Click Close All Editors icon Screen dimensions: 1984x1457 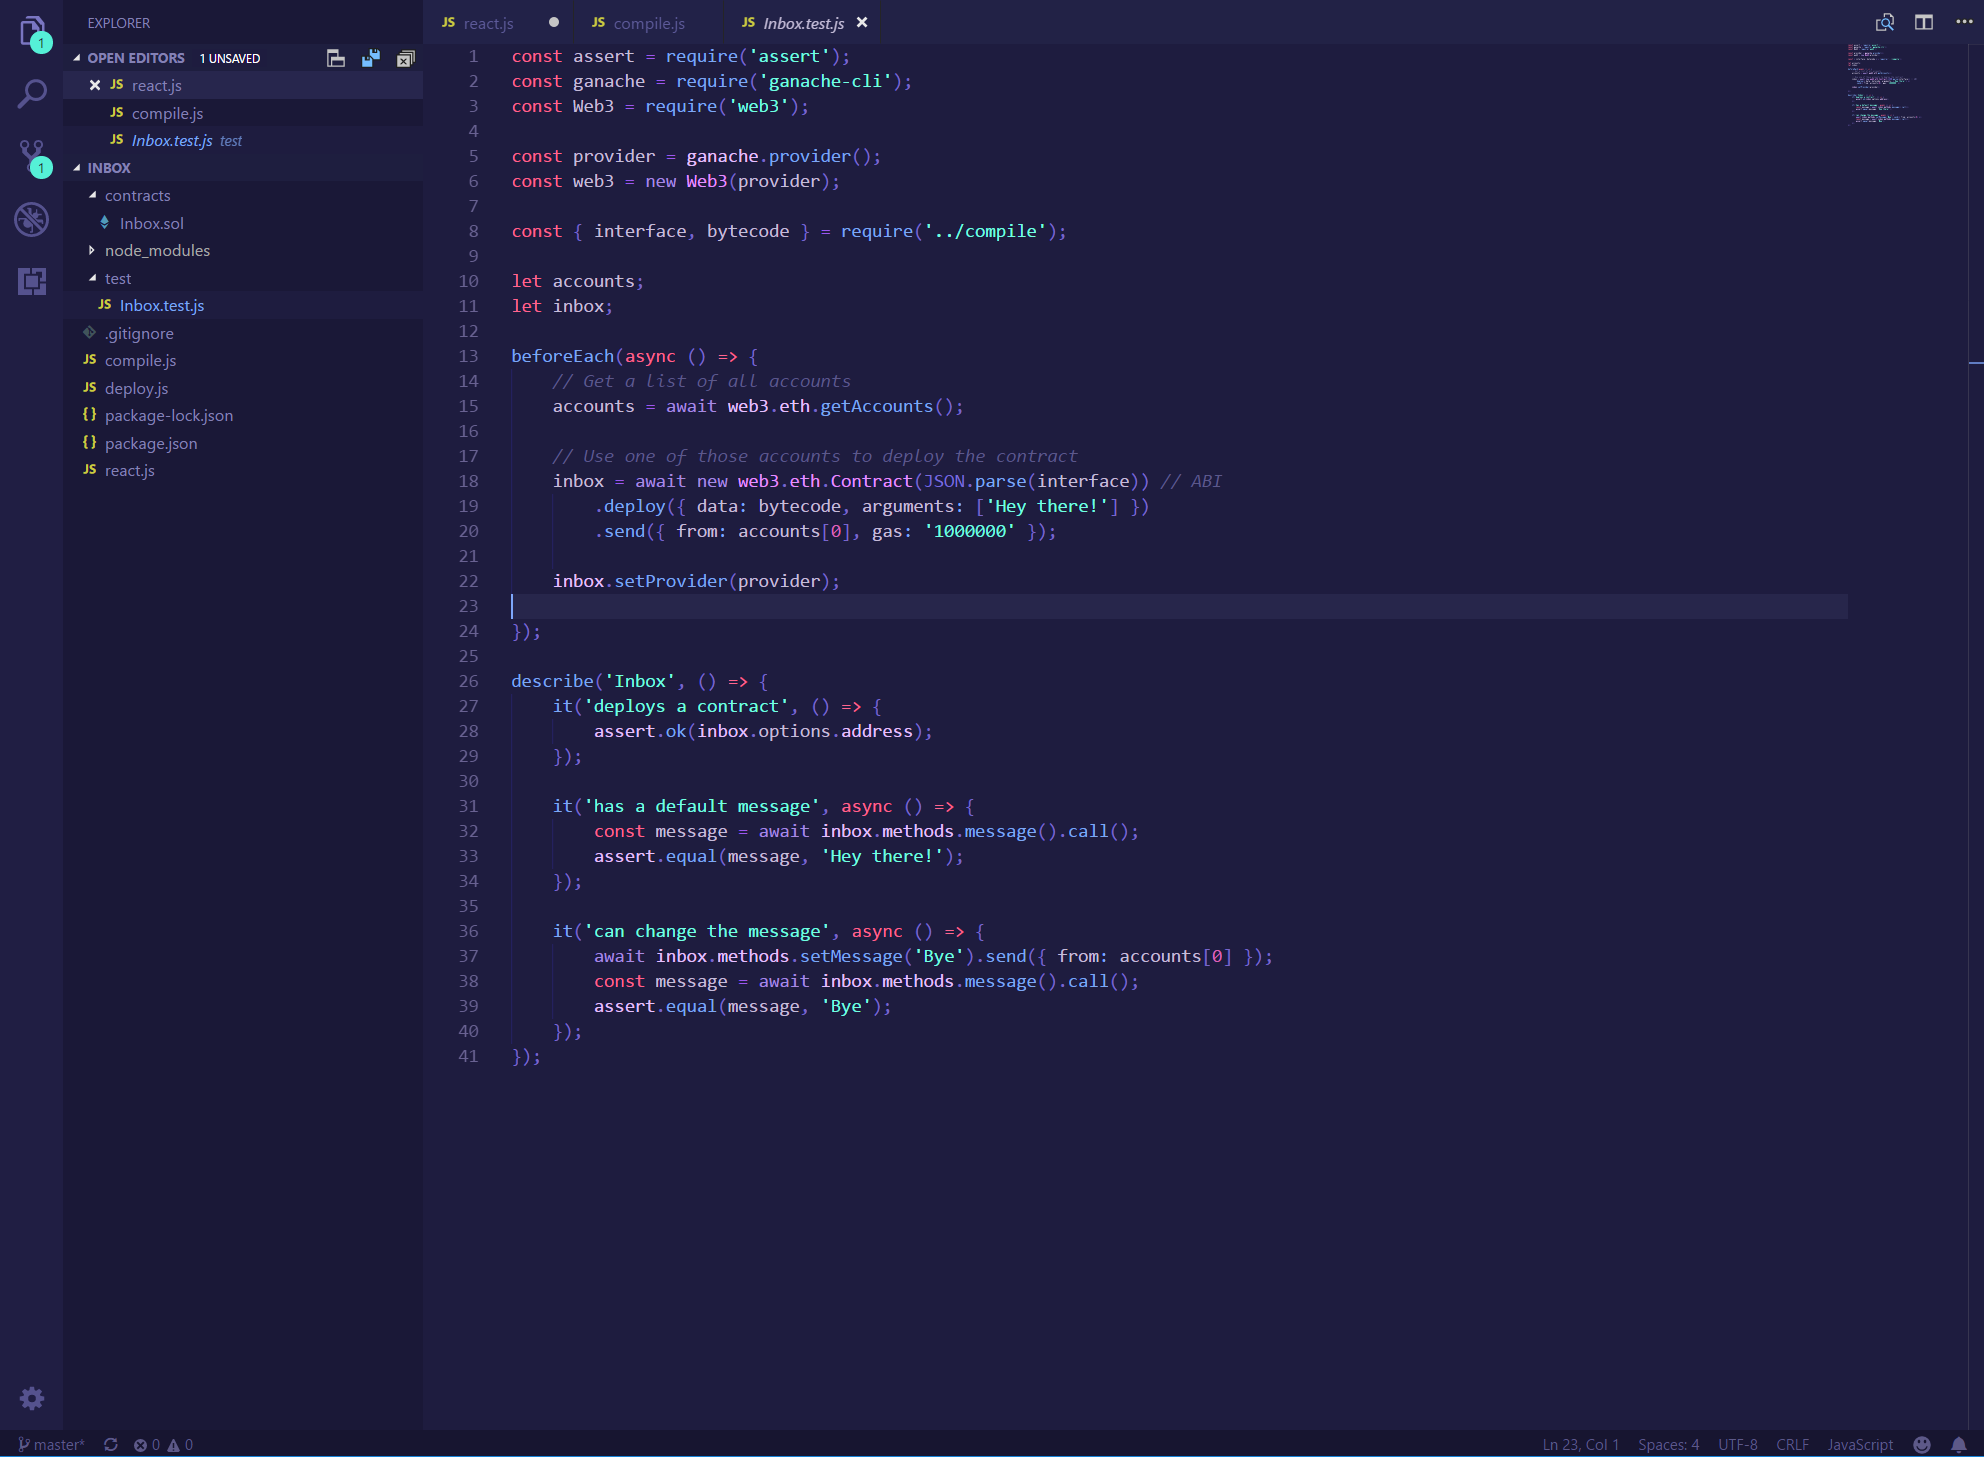click(405, 59)
